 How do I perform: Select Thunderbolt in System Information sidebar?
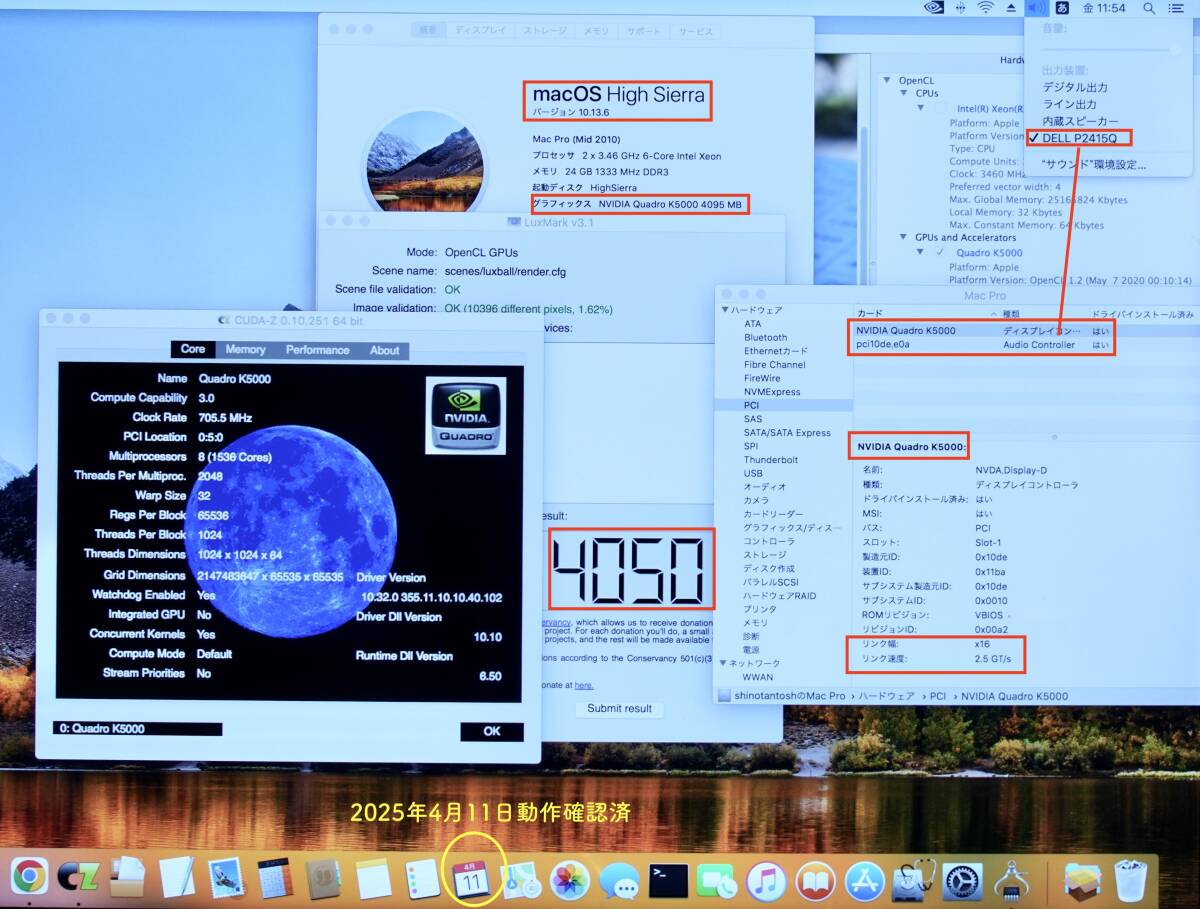(771, 460)
